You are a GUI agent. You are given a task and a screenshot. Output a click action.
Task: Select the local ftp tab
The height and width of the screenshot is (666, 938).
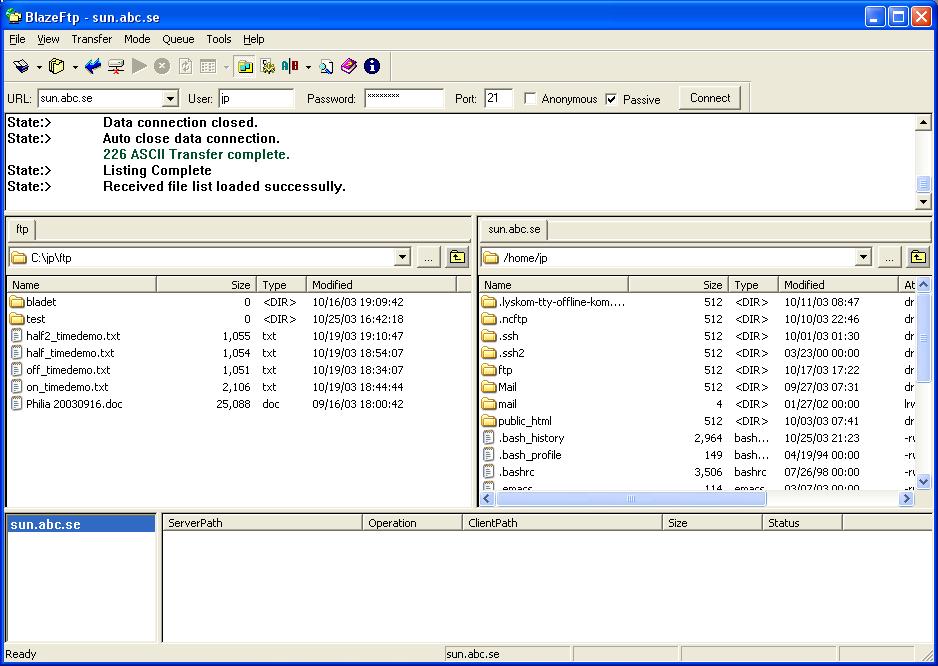point(22,229)
